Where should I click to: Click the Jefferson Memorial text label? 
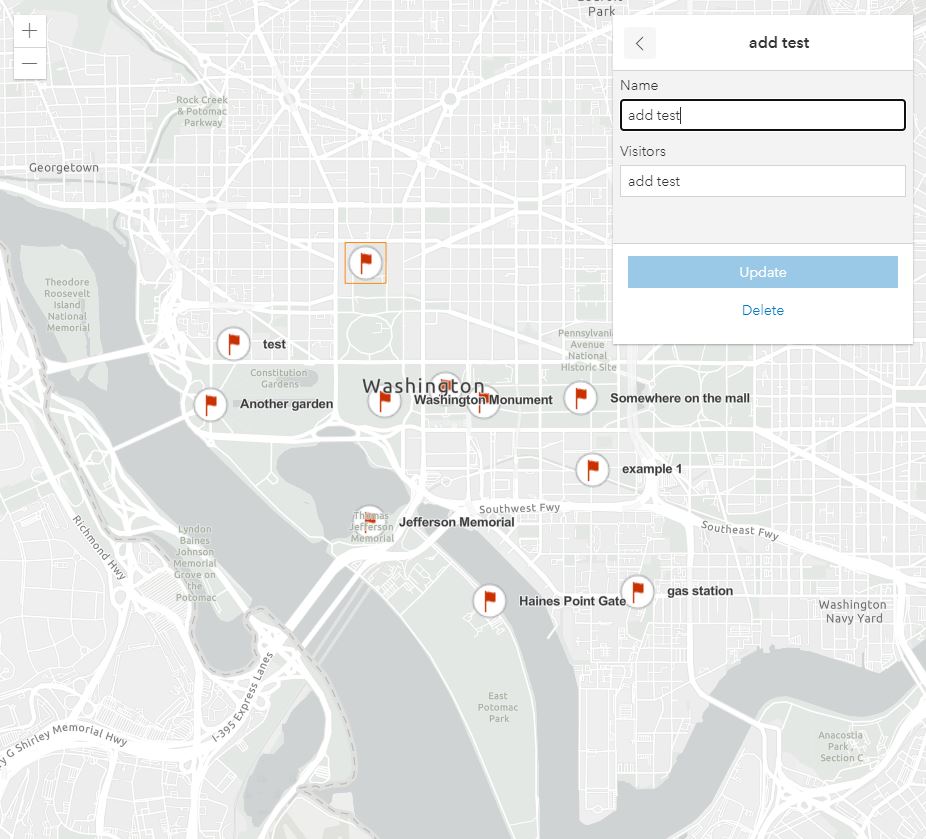click(456, 522)
